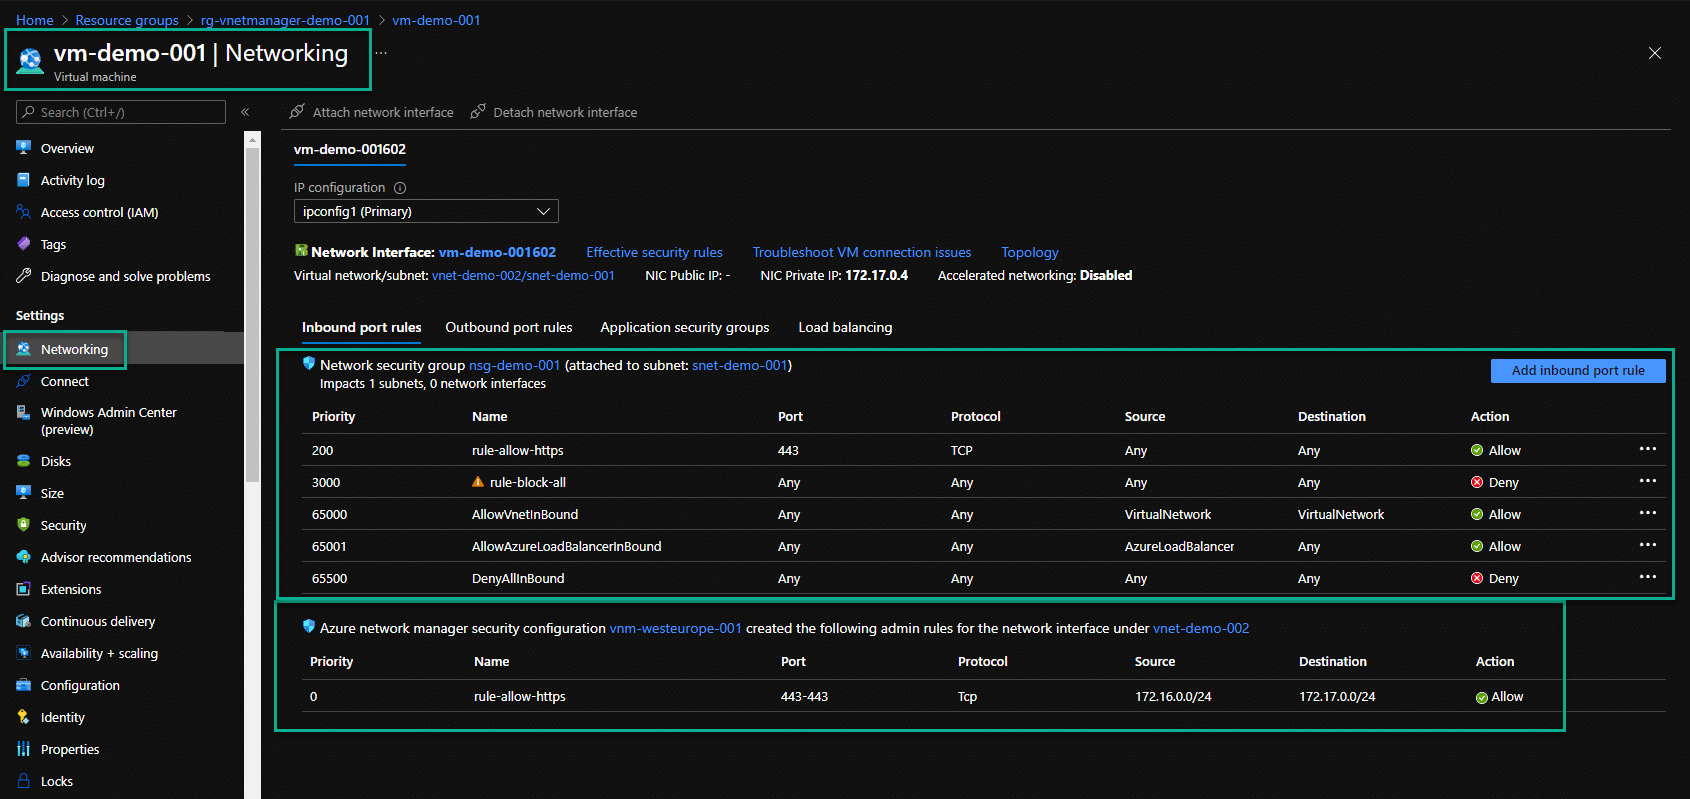Focus the Search (Ctrl+/) field
1690x799 pixels.
121,112
